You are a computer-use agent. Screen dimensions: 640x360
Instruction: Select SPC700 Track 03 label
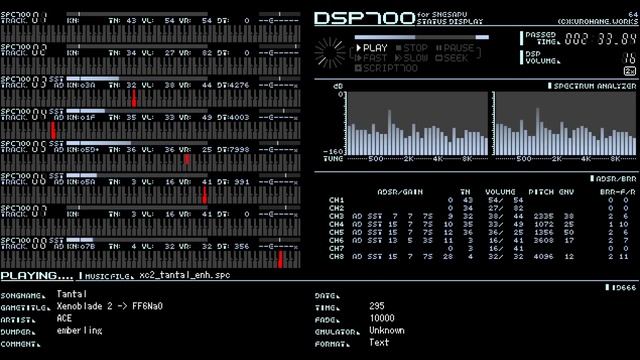pyautogui.click(x=24, y=82)
